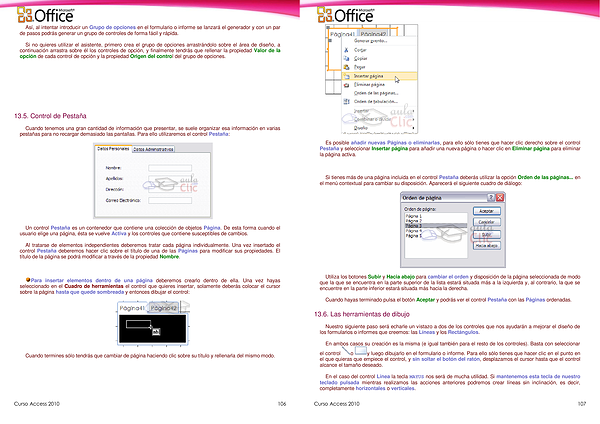Select the Datos Personales tab
Screen dimensions: 600x424
coord(114,149)
